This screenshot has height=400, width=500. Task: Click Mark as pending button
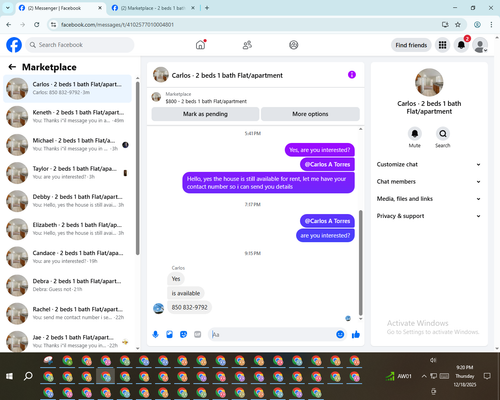[x=205, y=114]
